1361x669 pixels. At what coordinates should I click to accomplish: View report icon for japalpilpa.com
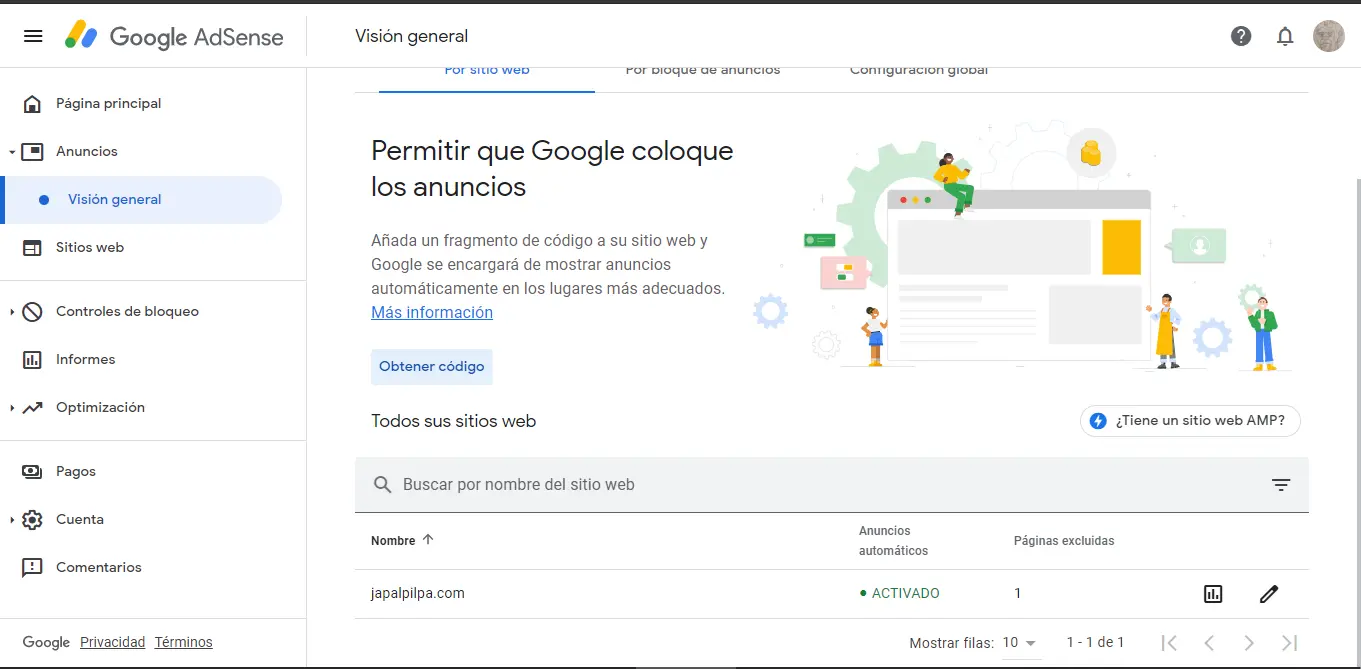pyautogui.click(x=1213, y=594)
